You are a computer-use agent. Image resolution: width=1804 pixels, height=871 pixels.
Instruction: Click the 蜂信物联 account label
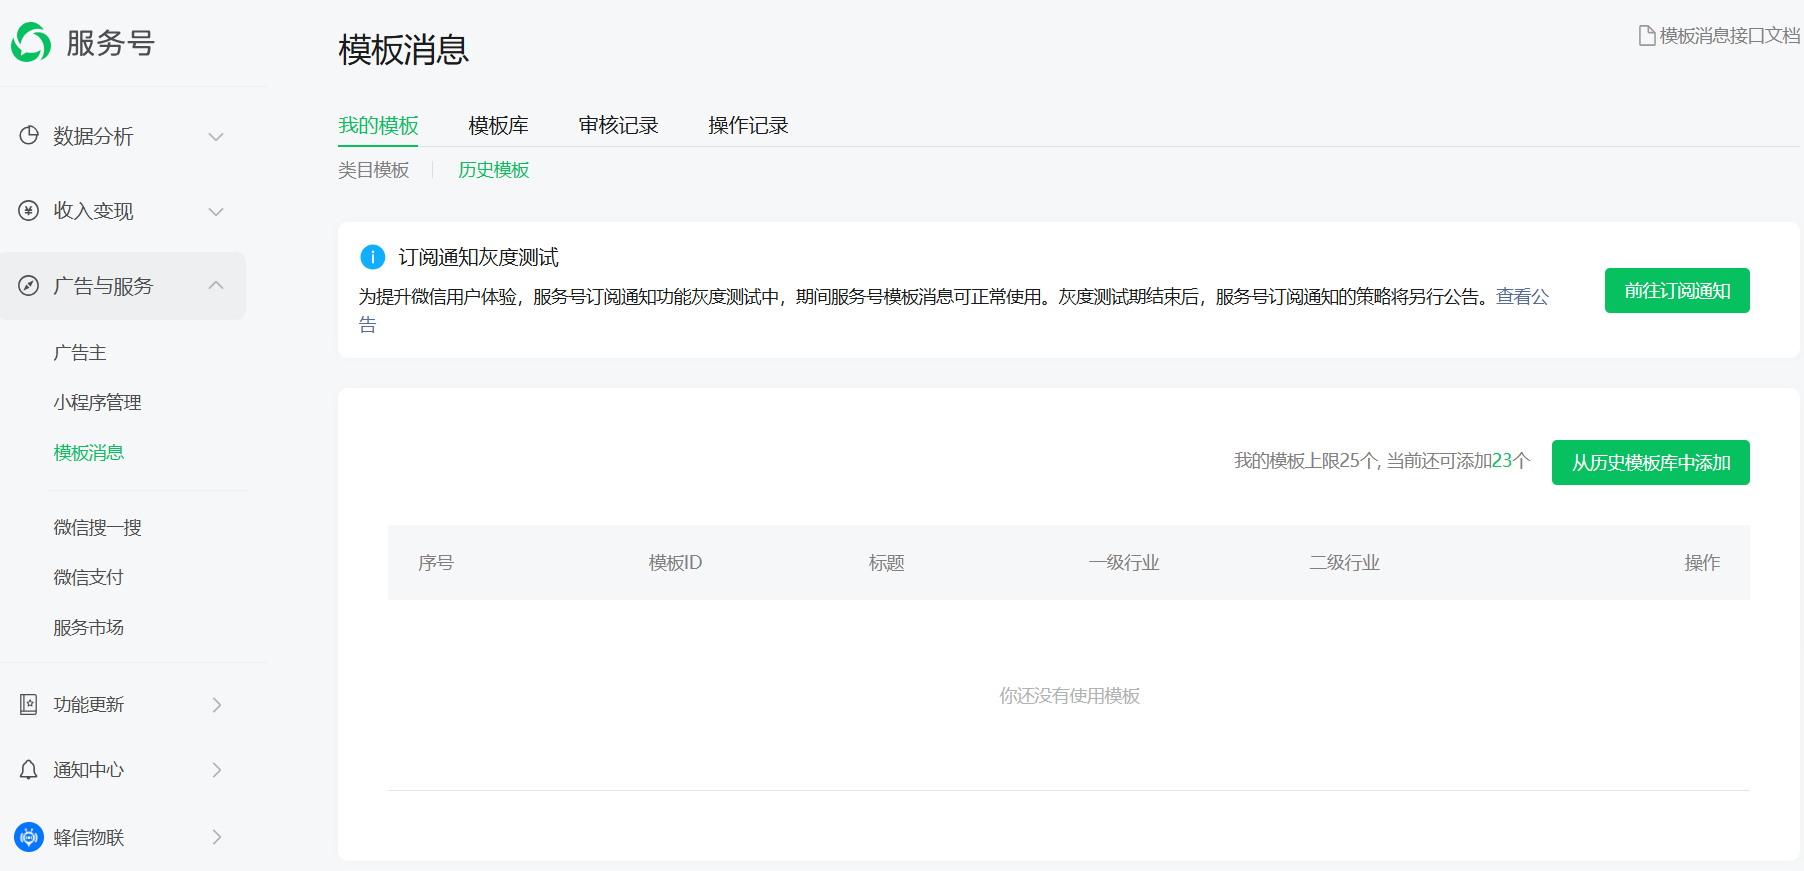point(89,837)
